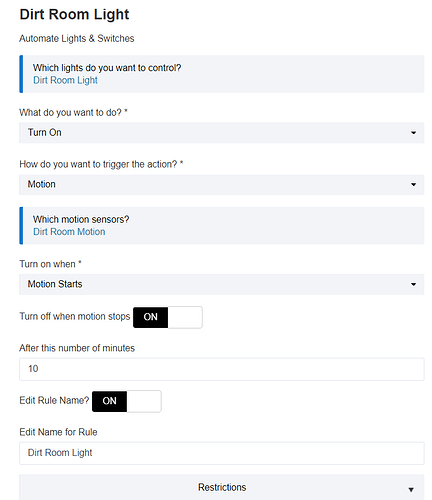Screen dimensions: 432x500
Task: Expand the Restrictions section
Action: pos(222,487)
